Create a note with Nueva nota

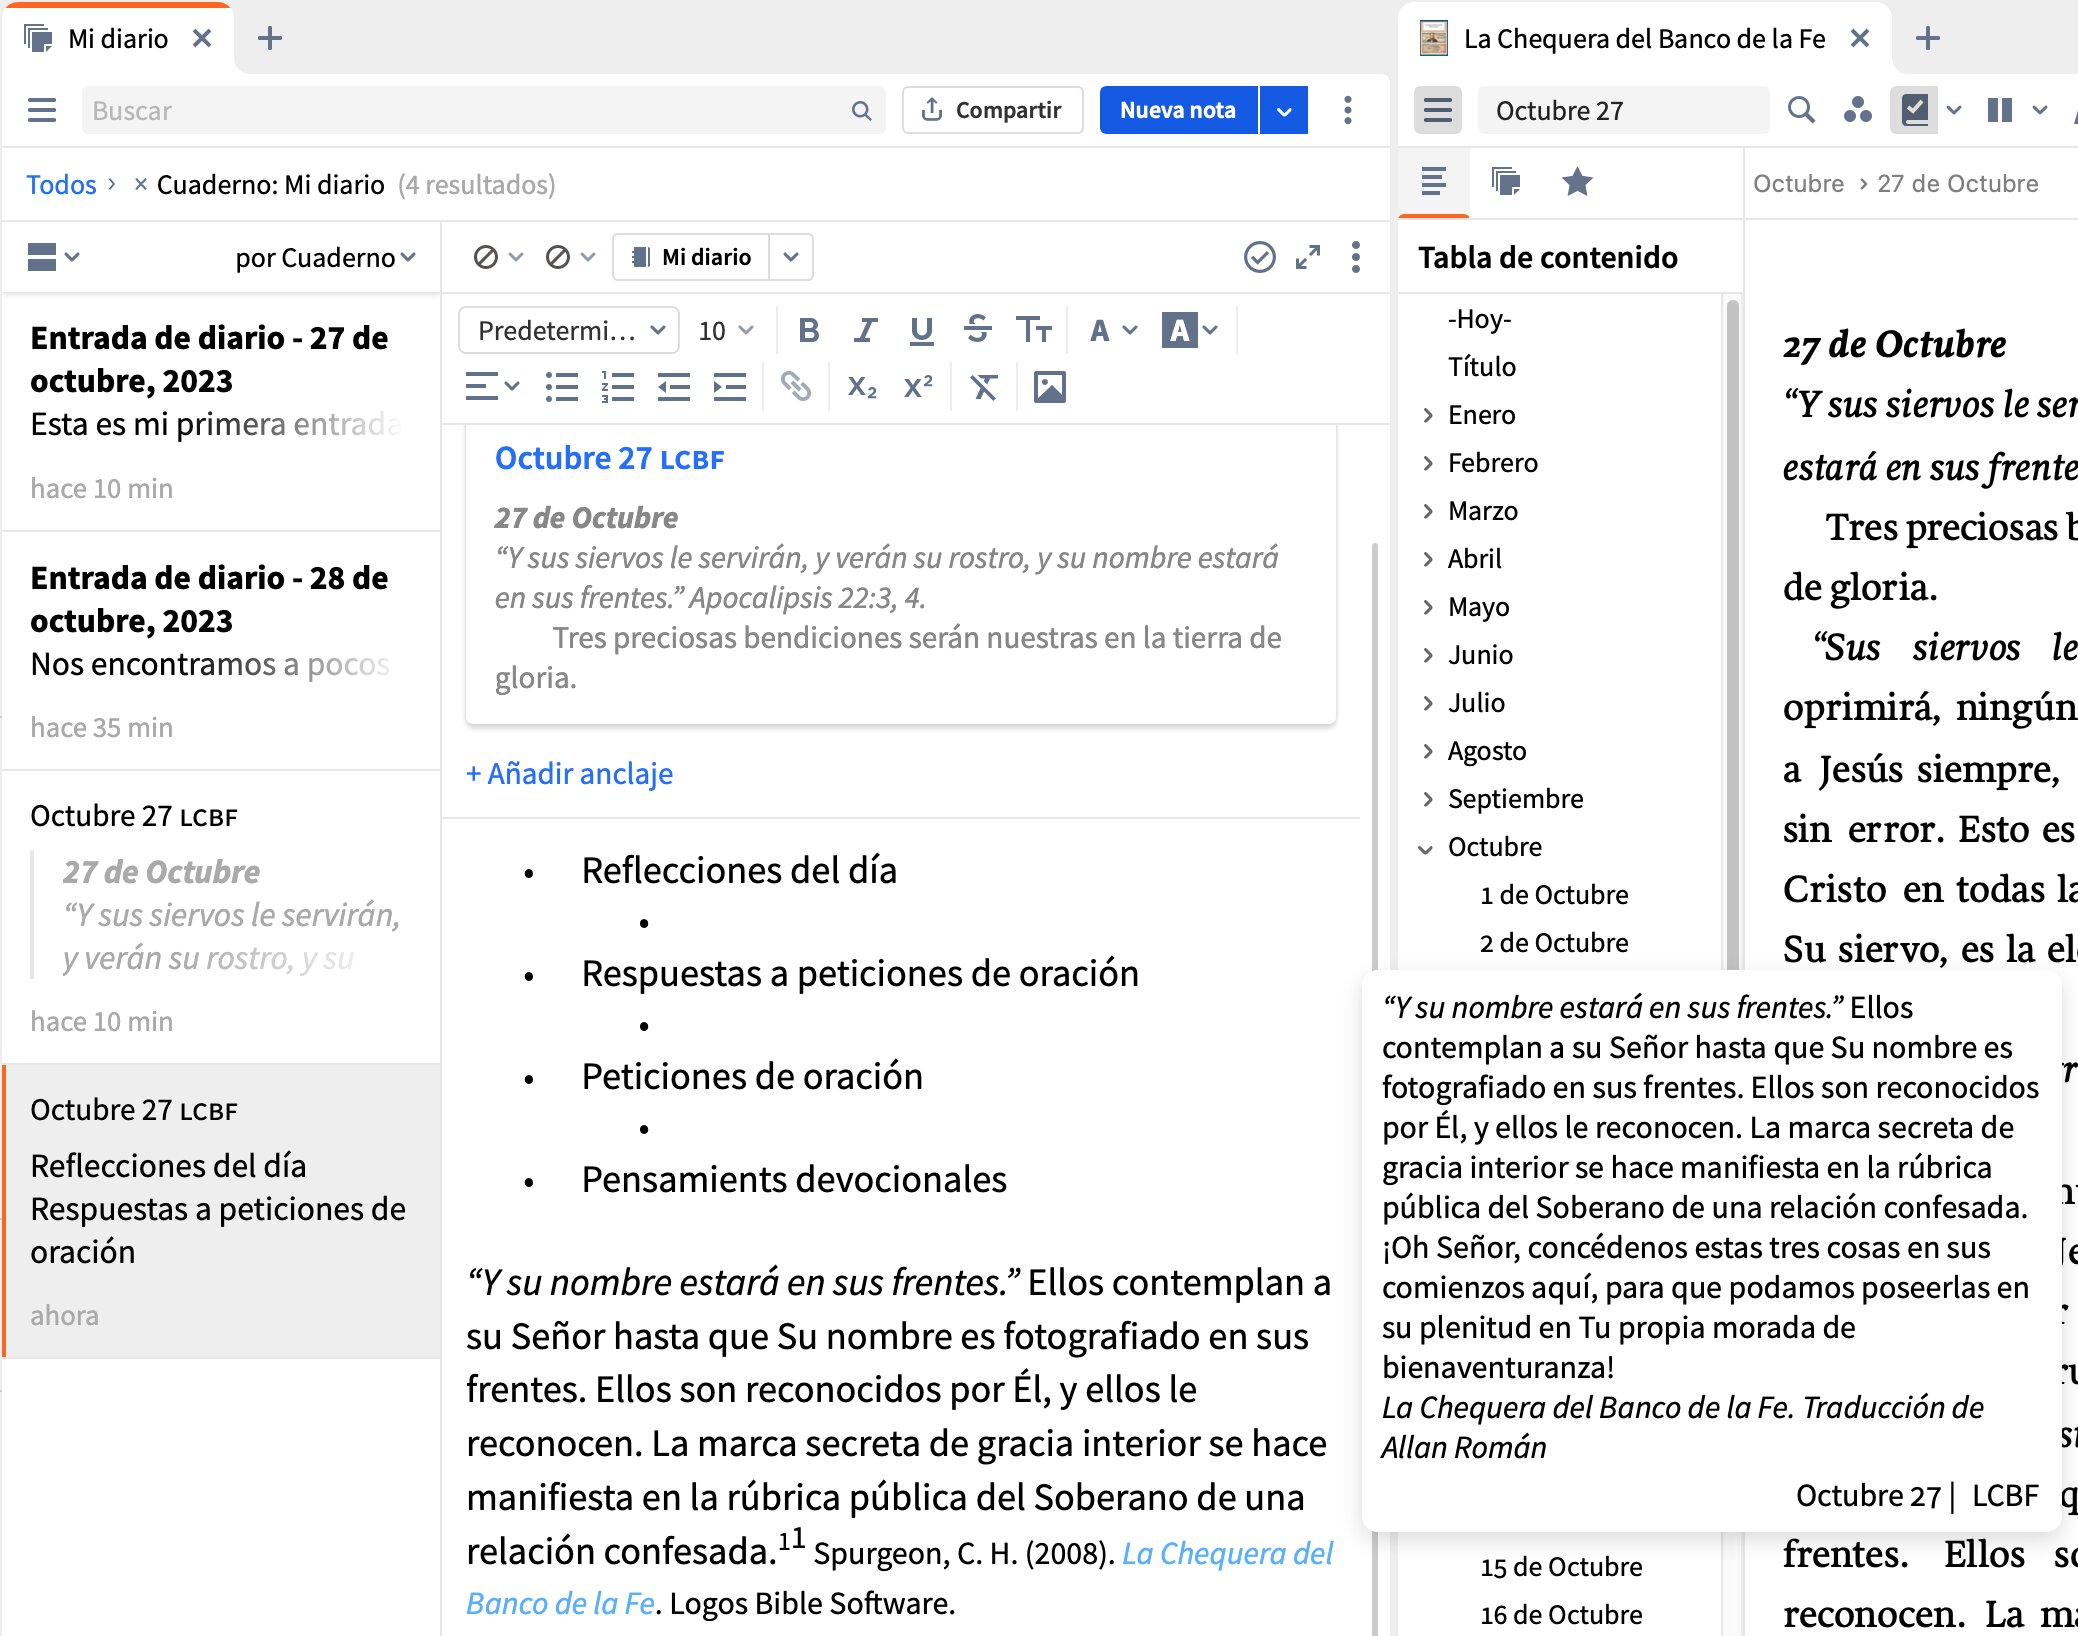click(1178, 110)
